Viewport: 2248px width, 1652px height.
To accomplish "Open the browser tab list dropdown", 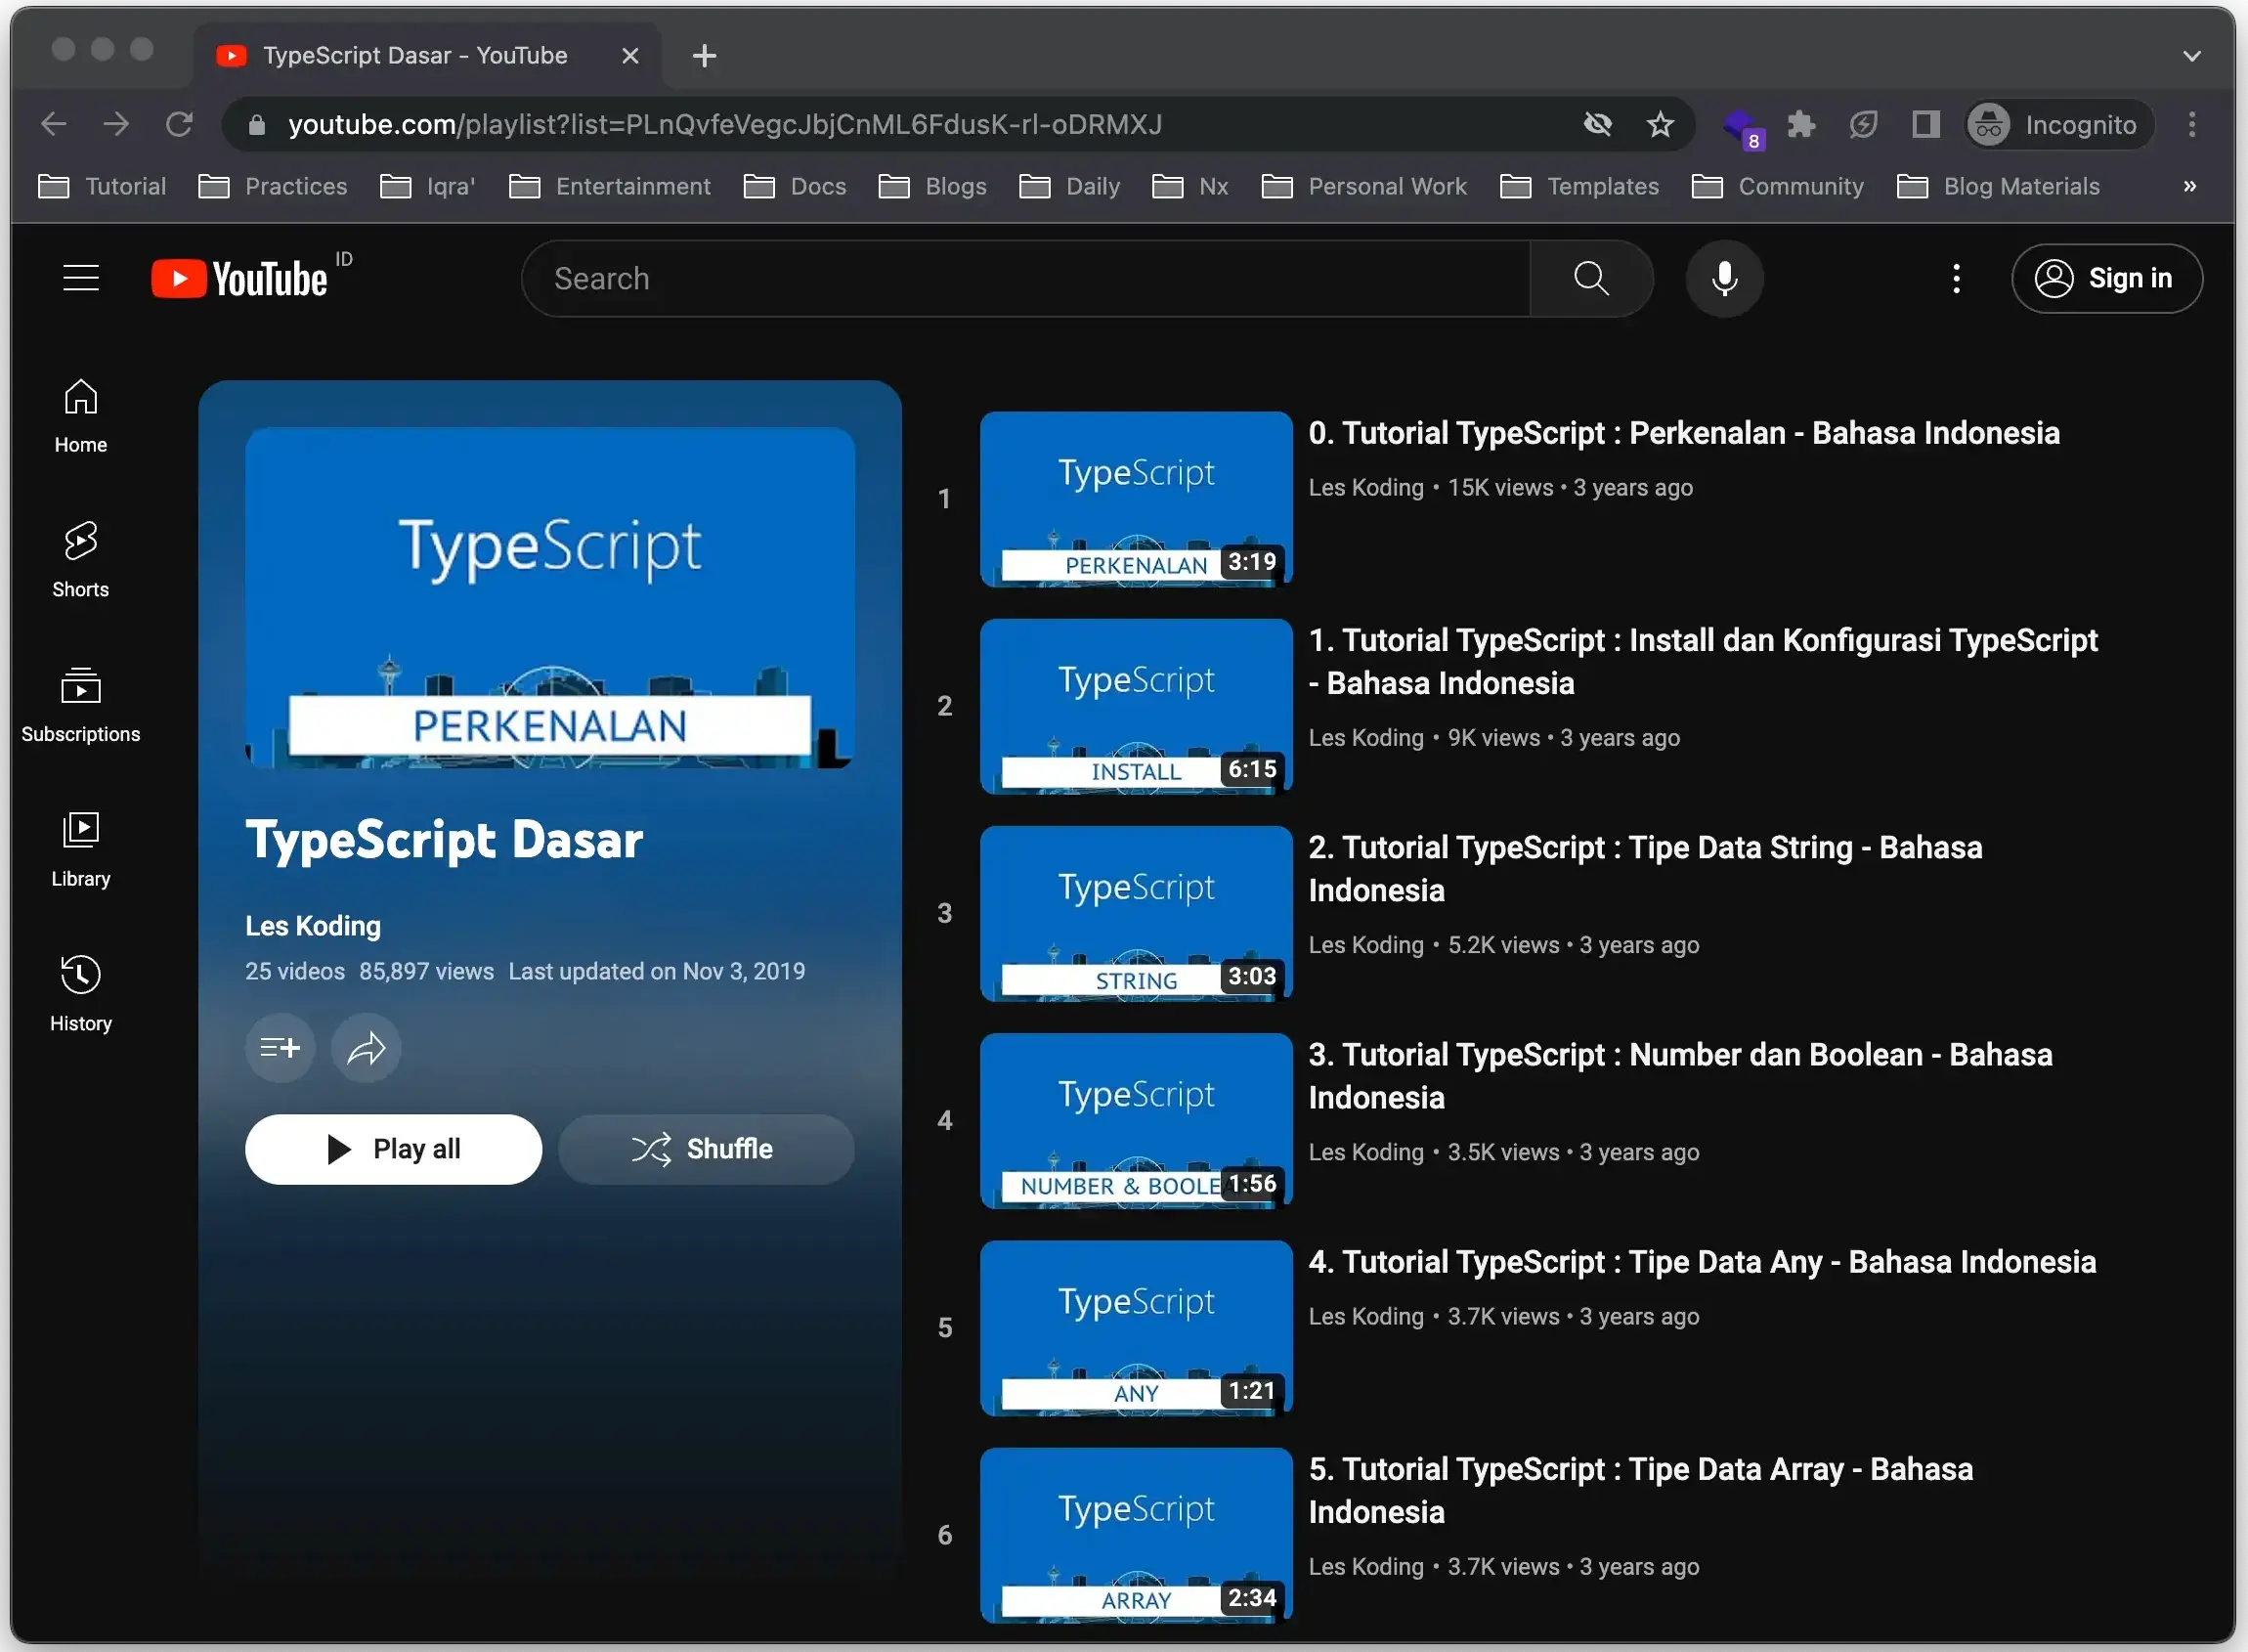I will tap(2193, 55).
